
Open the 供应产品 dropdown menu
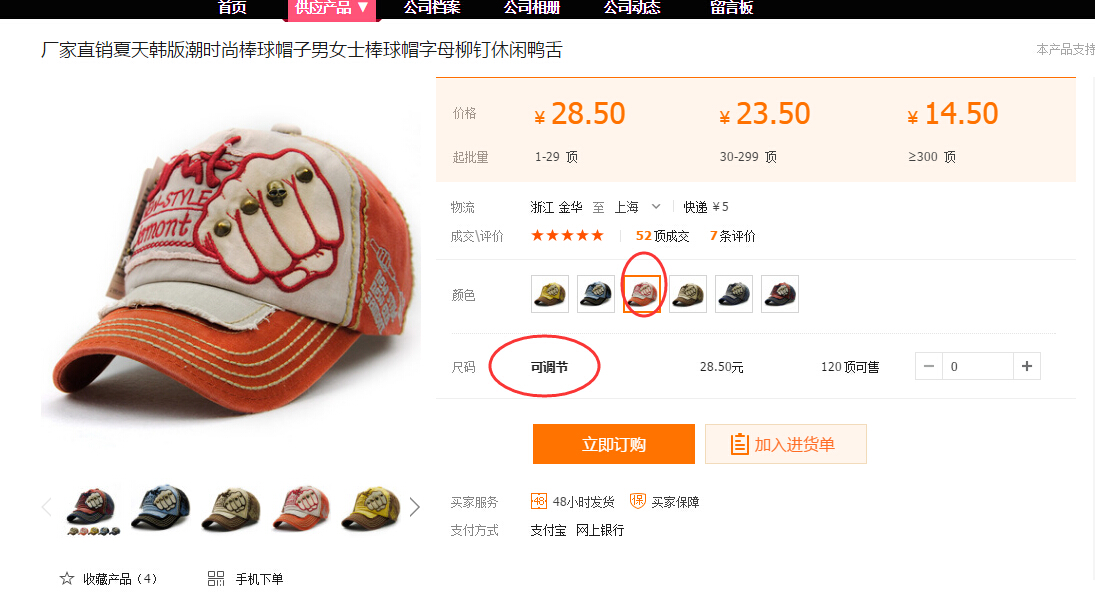[332, 8]
